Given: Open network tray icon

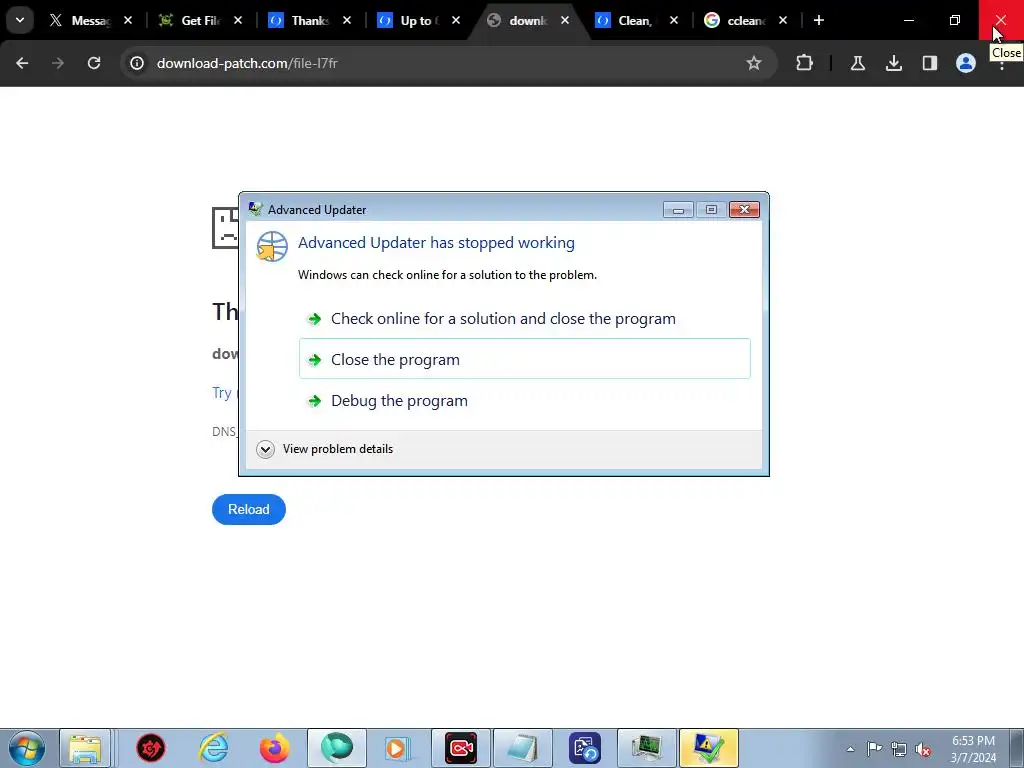Looking at the screenshot, I should [899, 749].
